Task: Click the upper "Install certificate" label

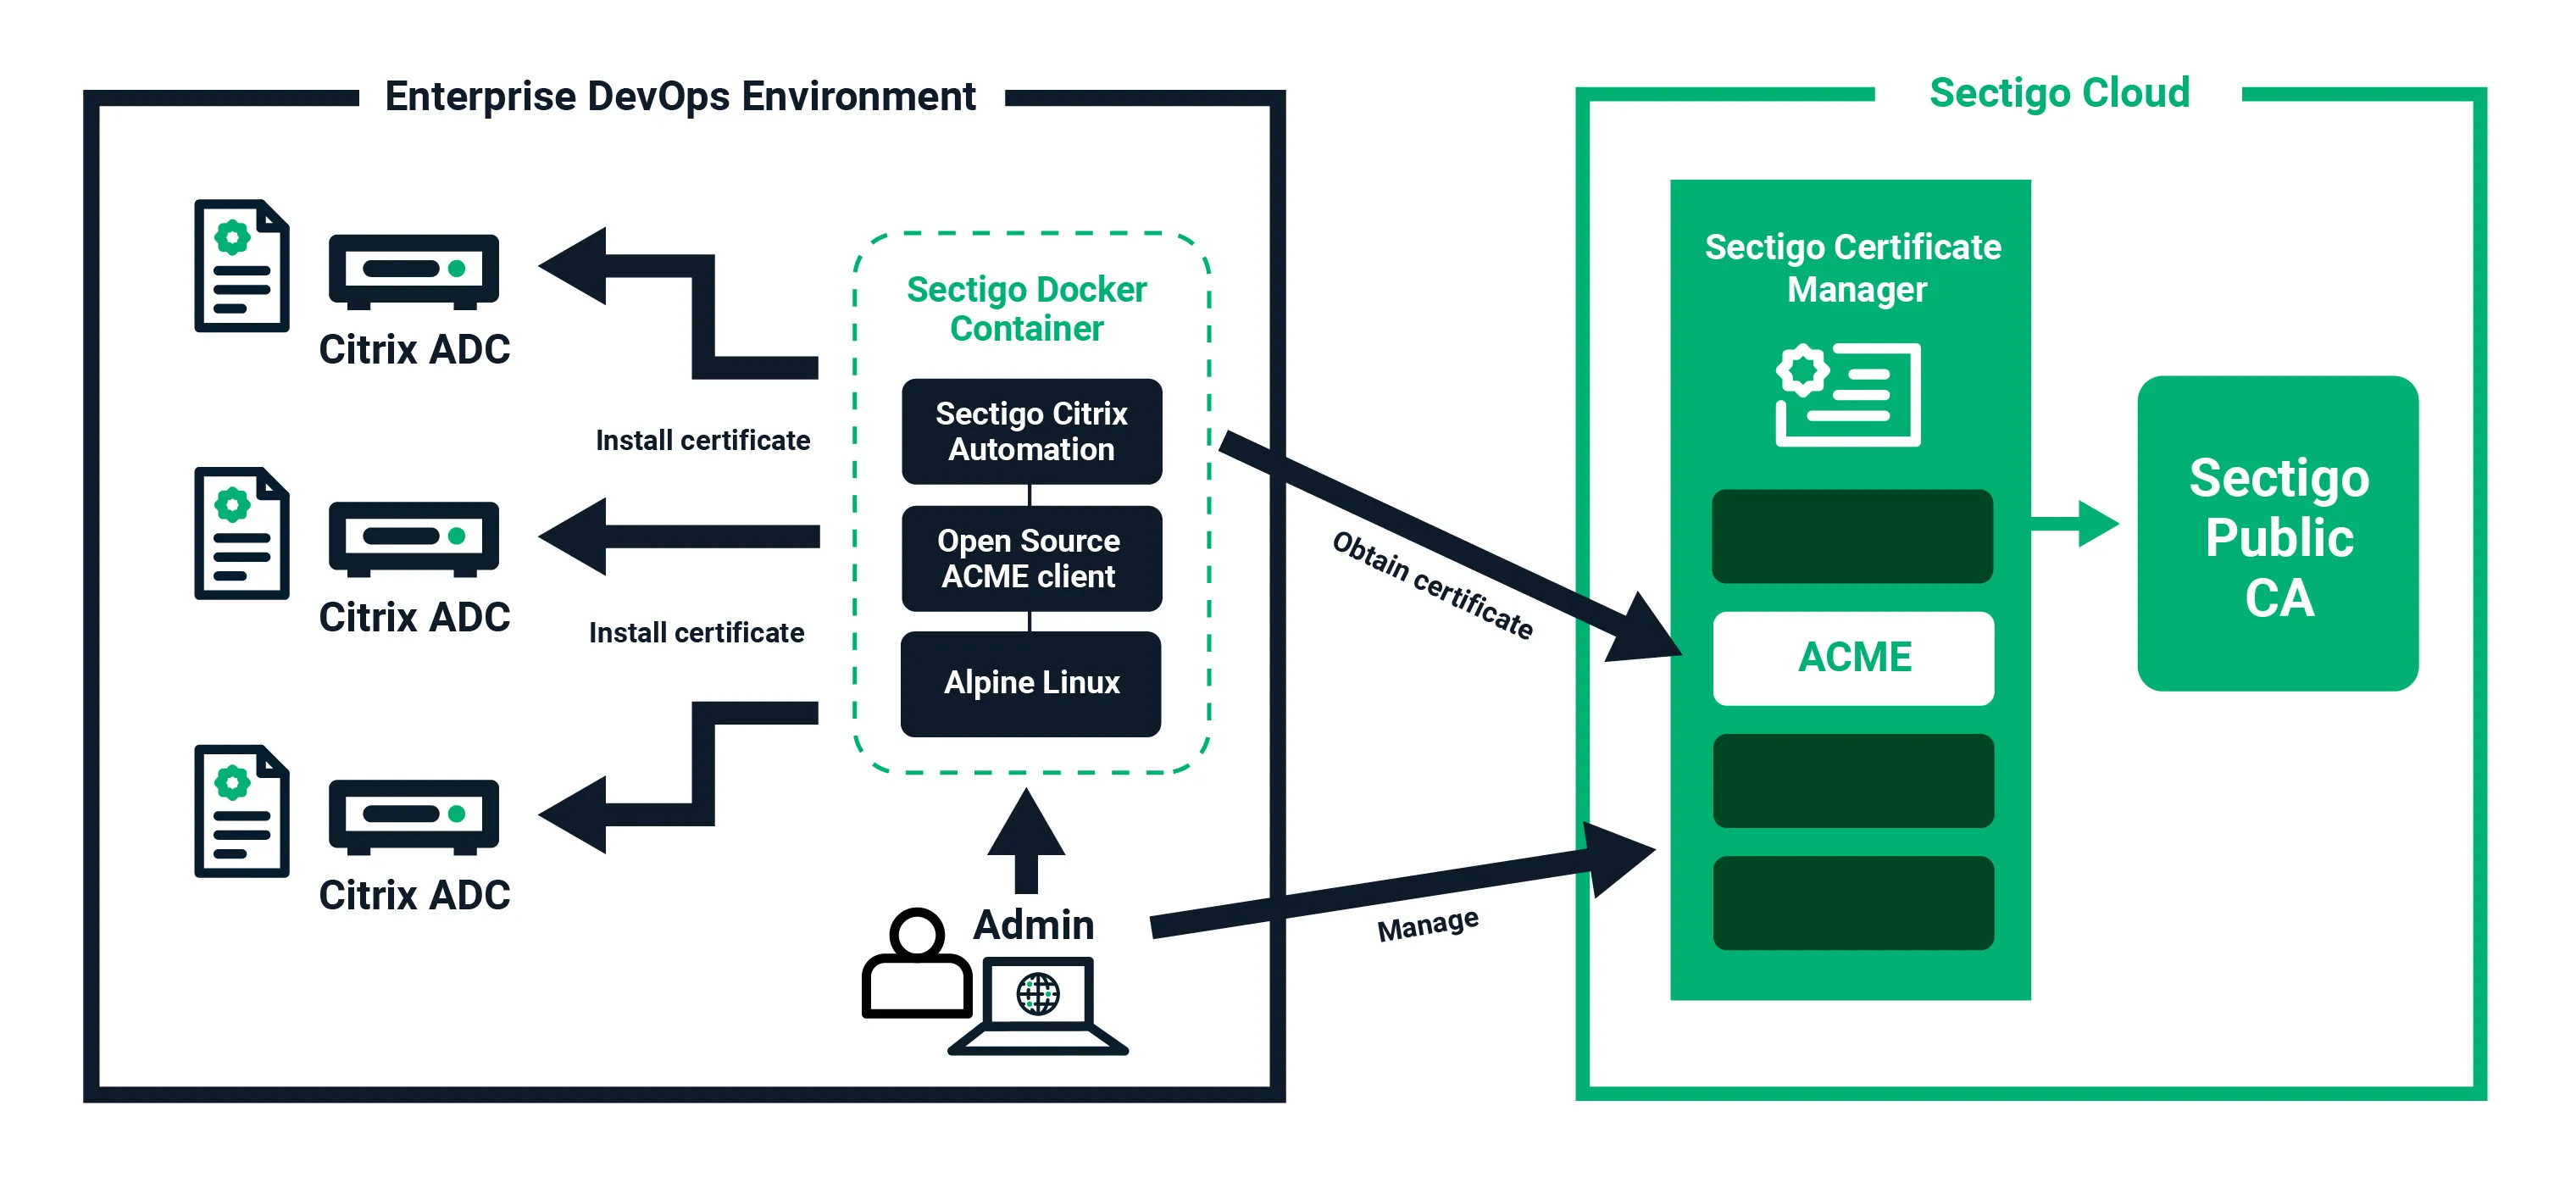Action: click(703, 440)
